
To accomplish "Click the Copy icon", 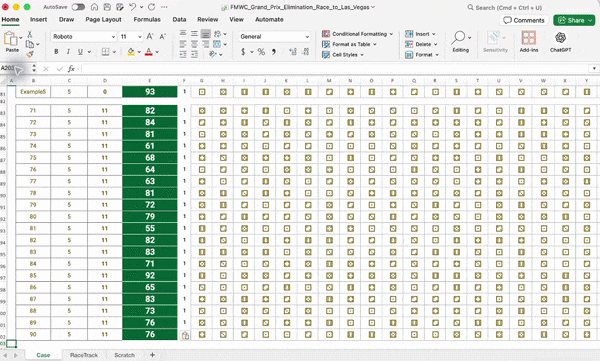I will click(x=30, y=44).
